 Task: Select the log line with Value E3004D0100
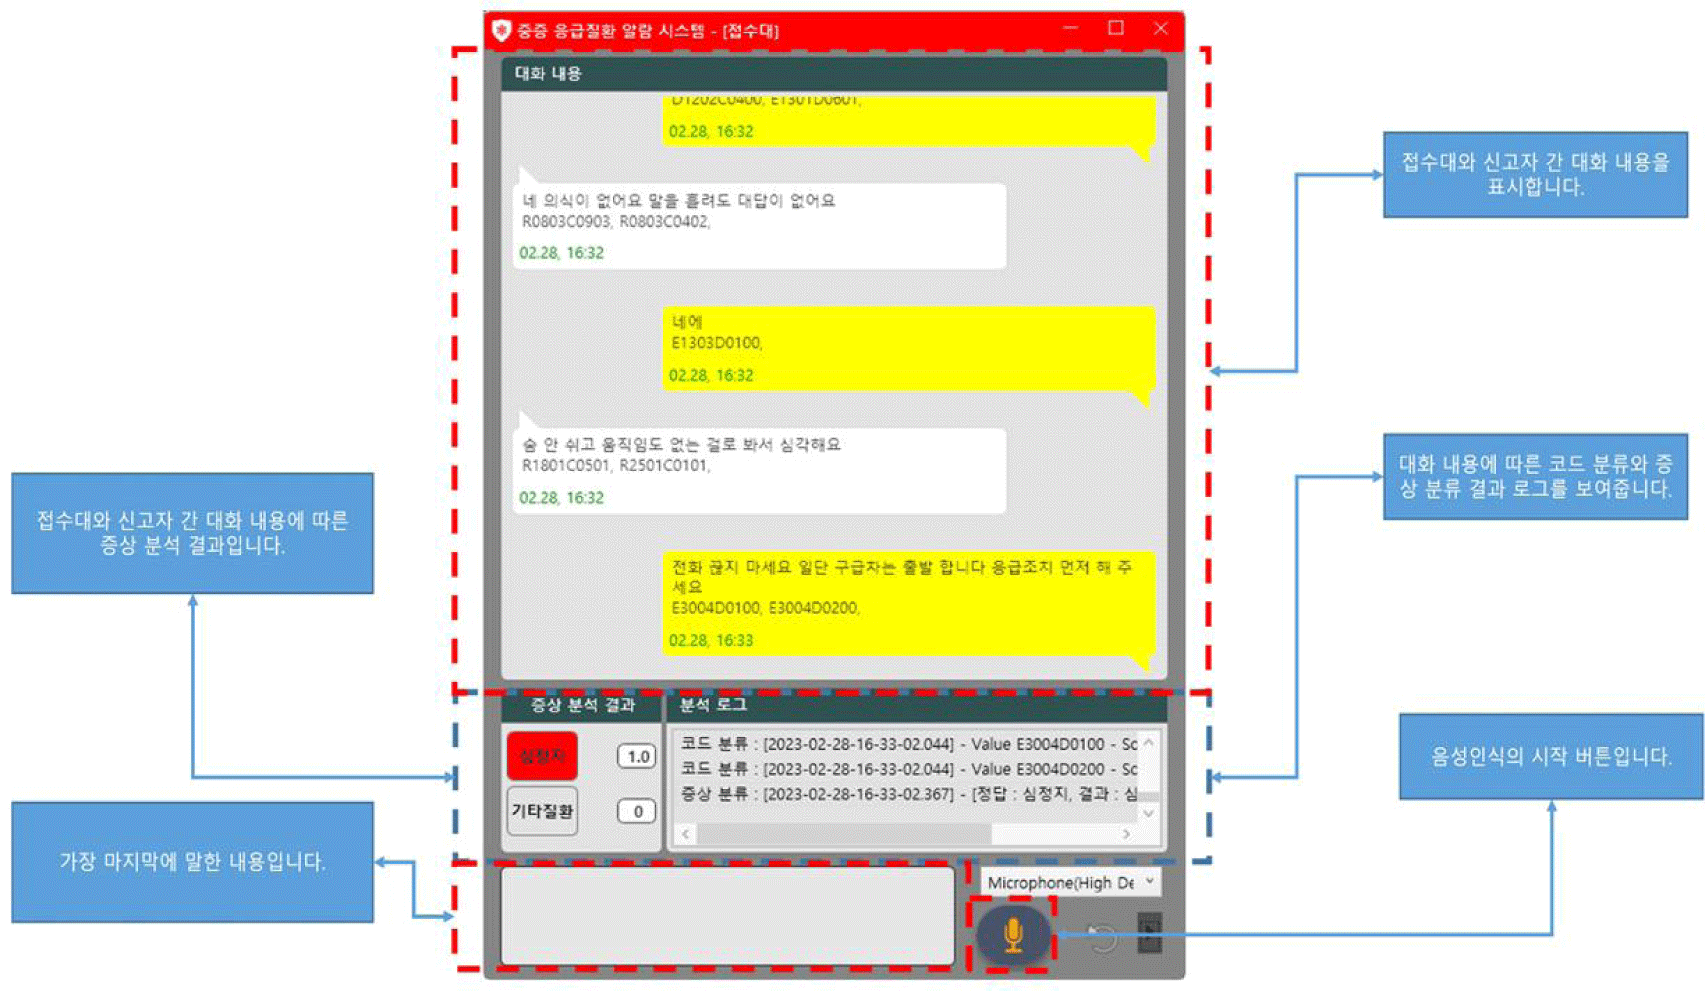click(x=908, y=744)
